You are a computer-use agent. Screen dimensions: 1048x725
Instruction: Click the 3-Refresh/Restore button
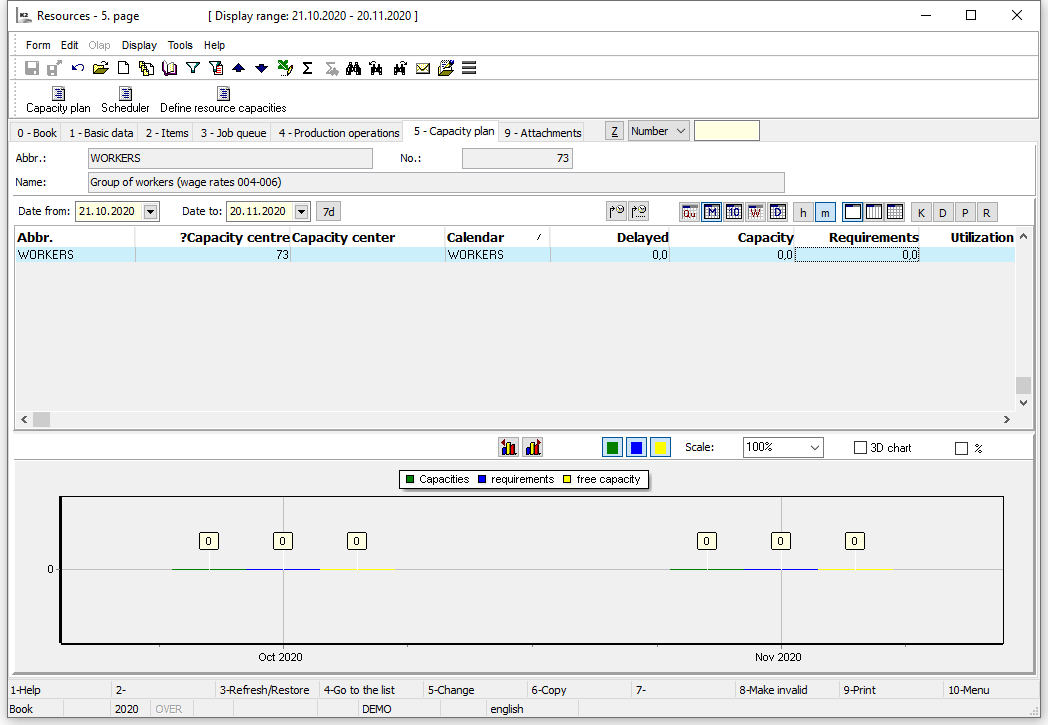[266, 690]
